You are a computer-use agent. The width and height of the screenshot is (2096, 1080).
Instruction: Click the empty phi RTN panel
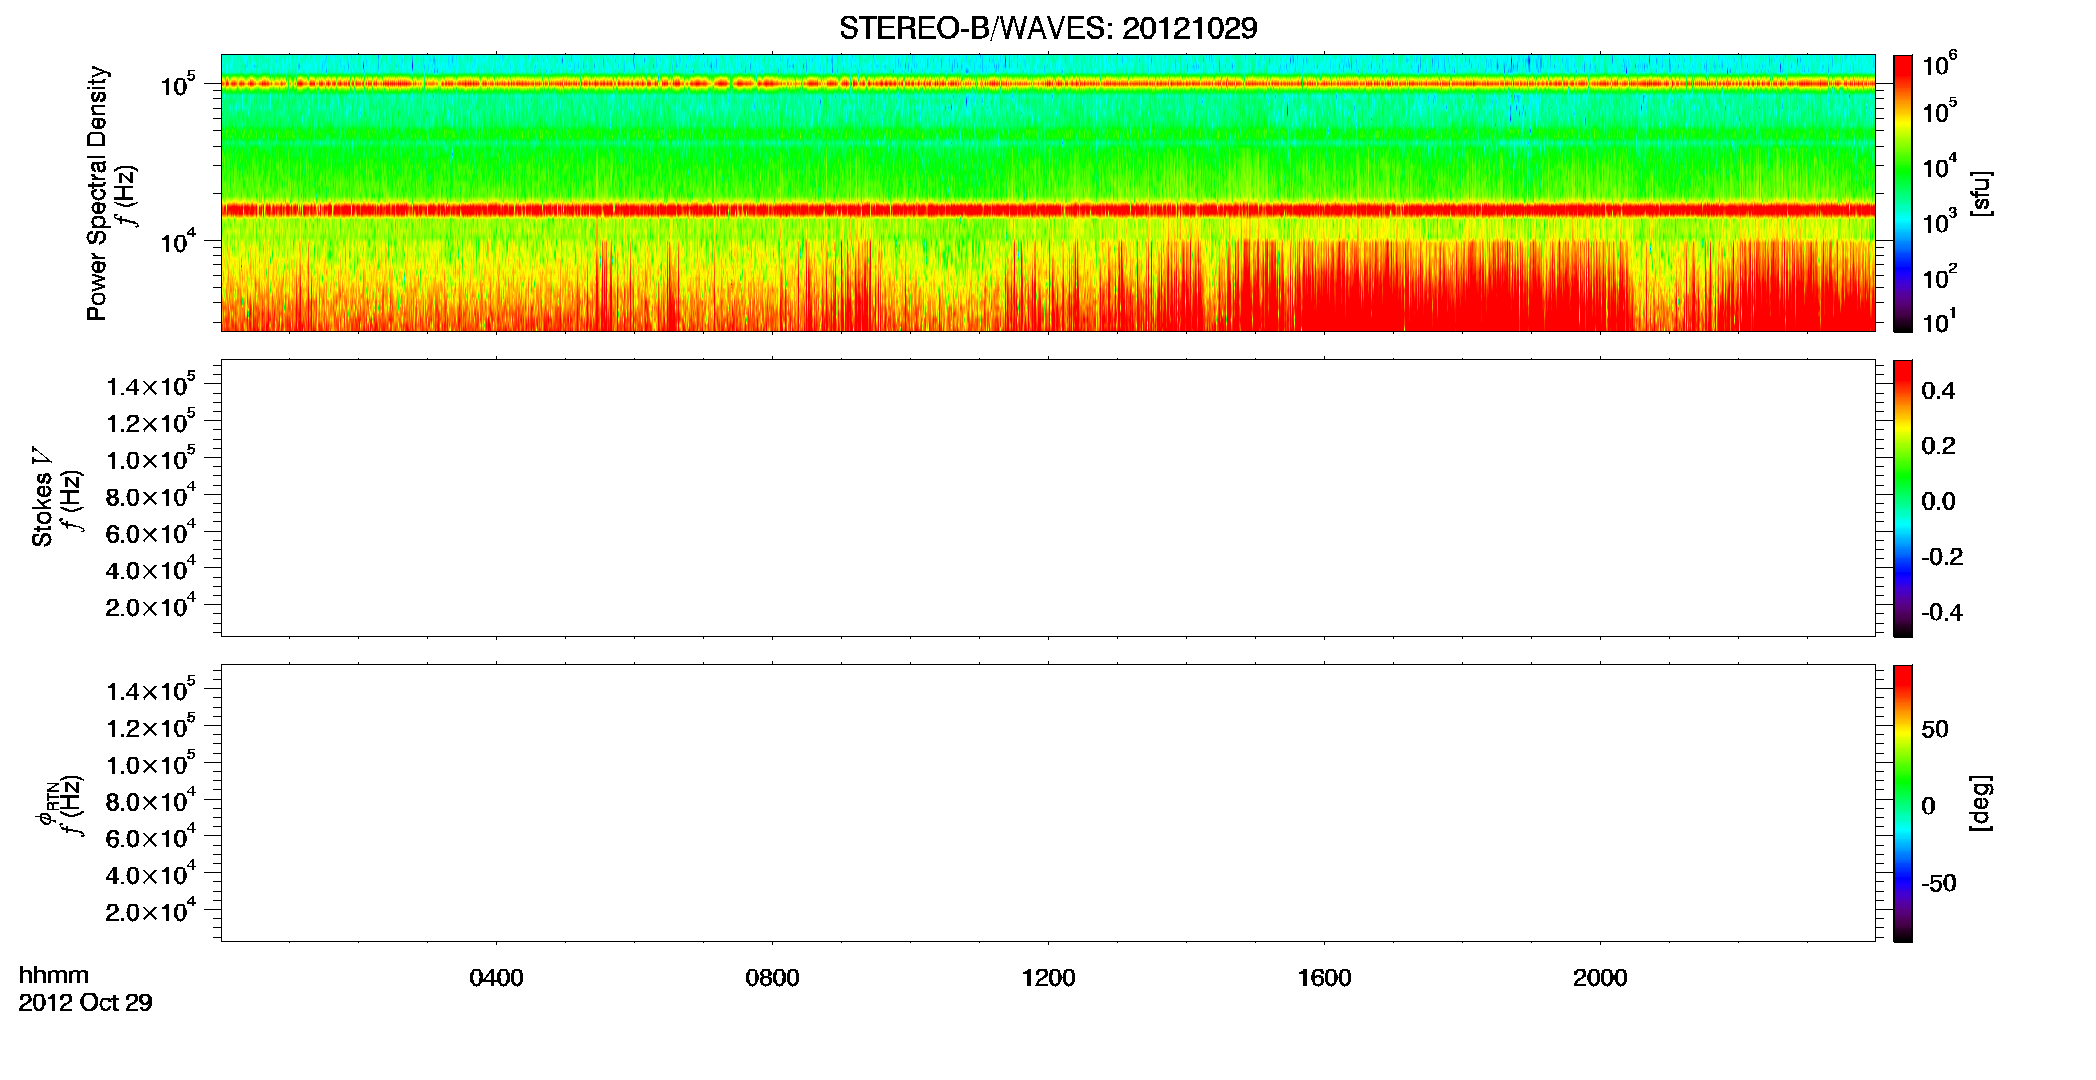(x=1048, y=803)
